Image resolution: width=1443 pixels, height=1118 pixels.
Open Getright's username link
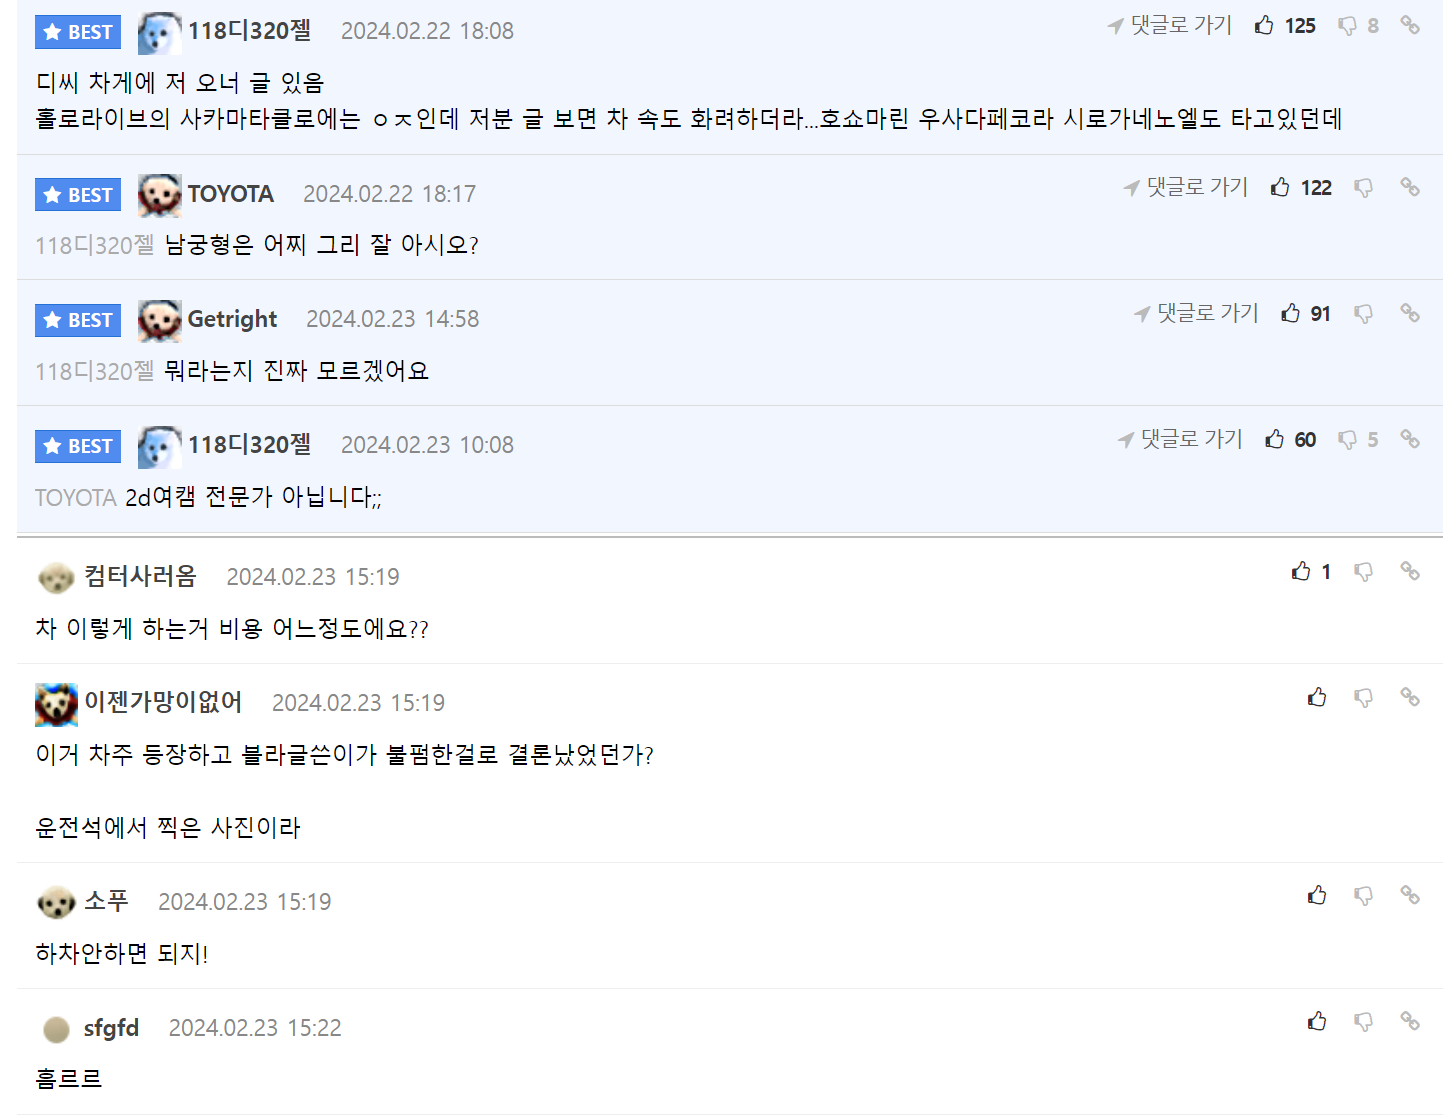pyautogui.click(x=232, y=319)
